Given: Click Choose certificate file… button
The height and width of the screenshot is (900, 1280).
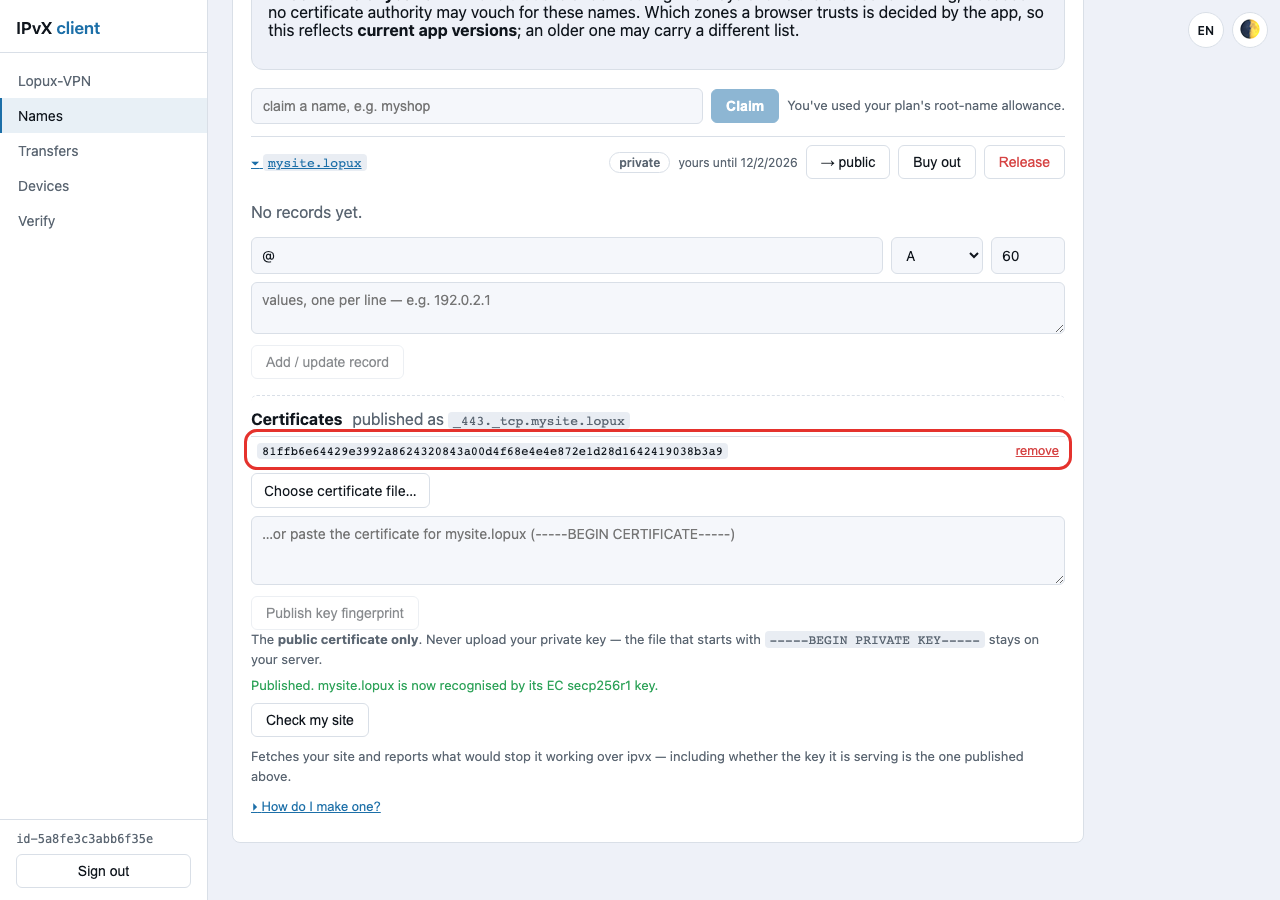Looking at the screenshot, I should 340,491.
